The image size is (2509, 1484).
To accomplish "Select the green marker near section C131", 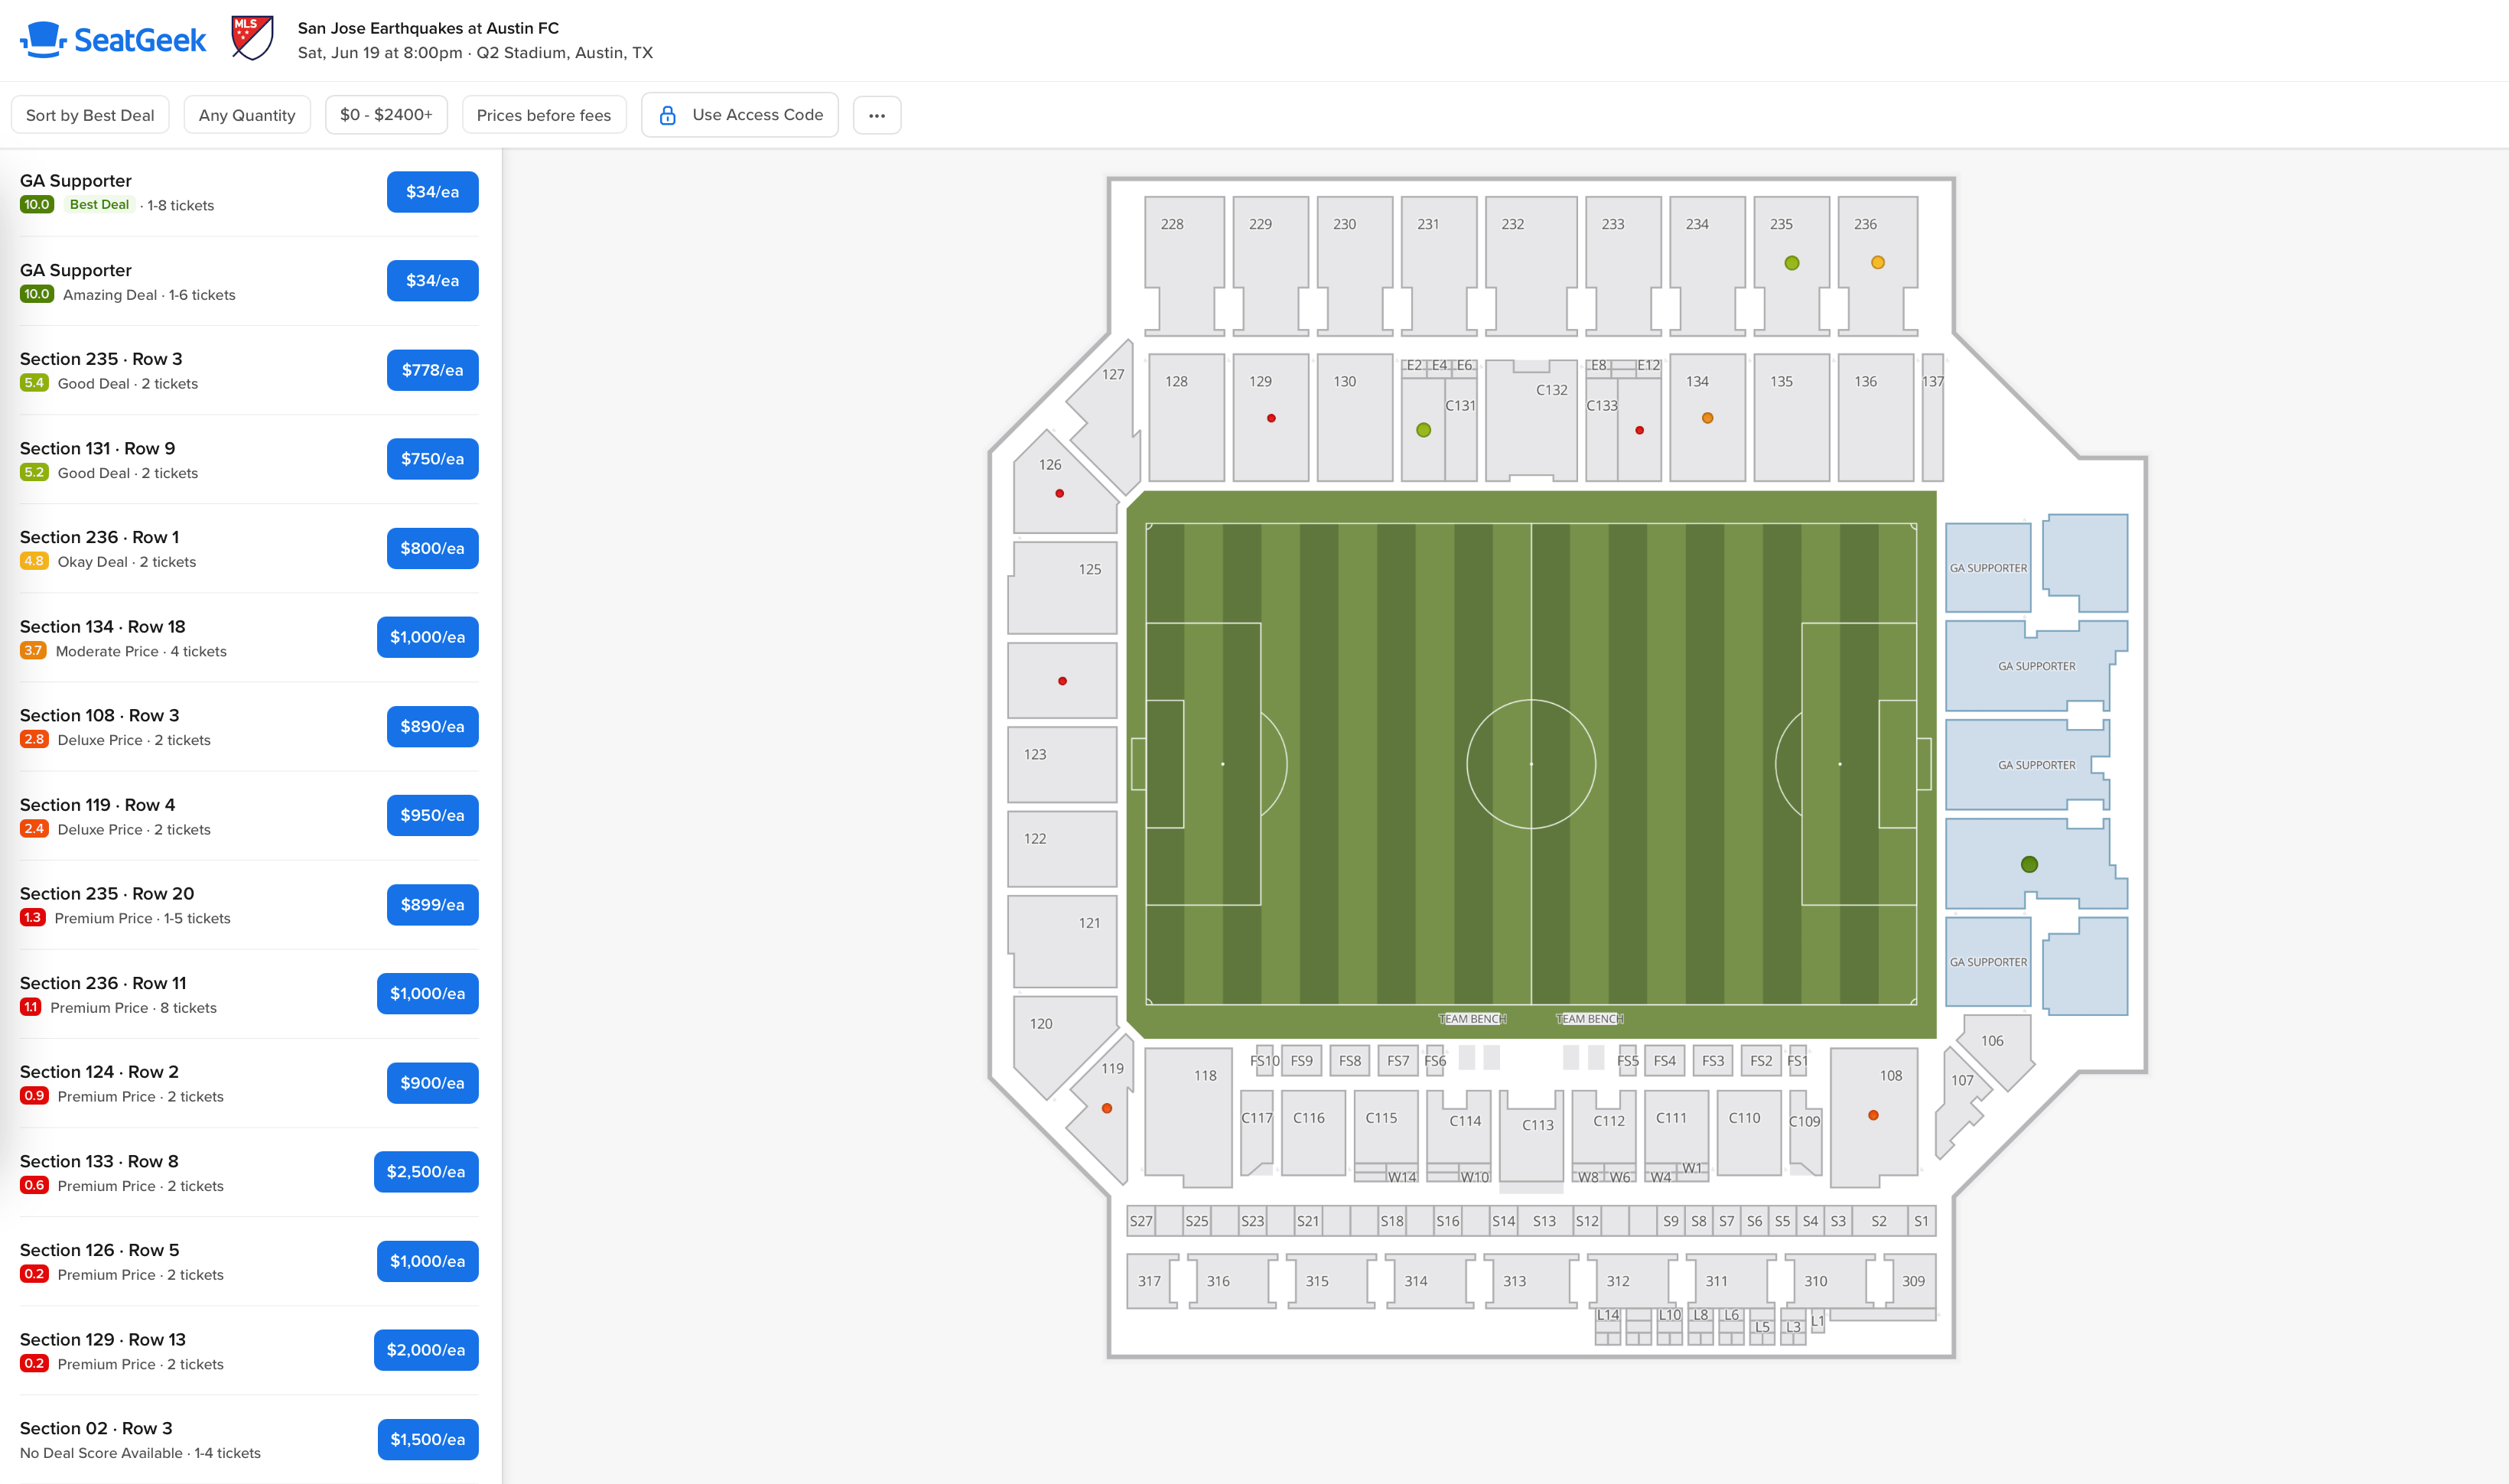I will (x=1423, y=430).
